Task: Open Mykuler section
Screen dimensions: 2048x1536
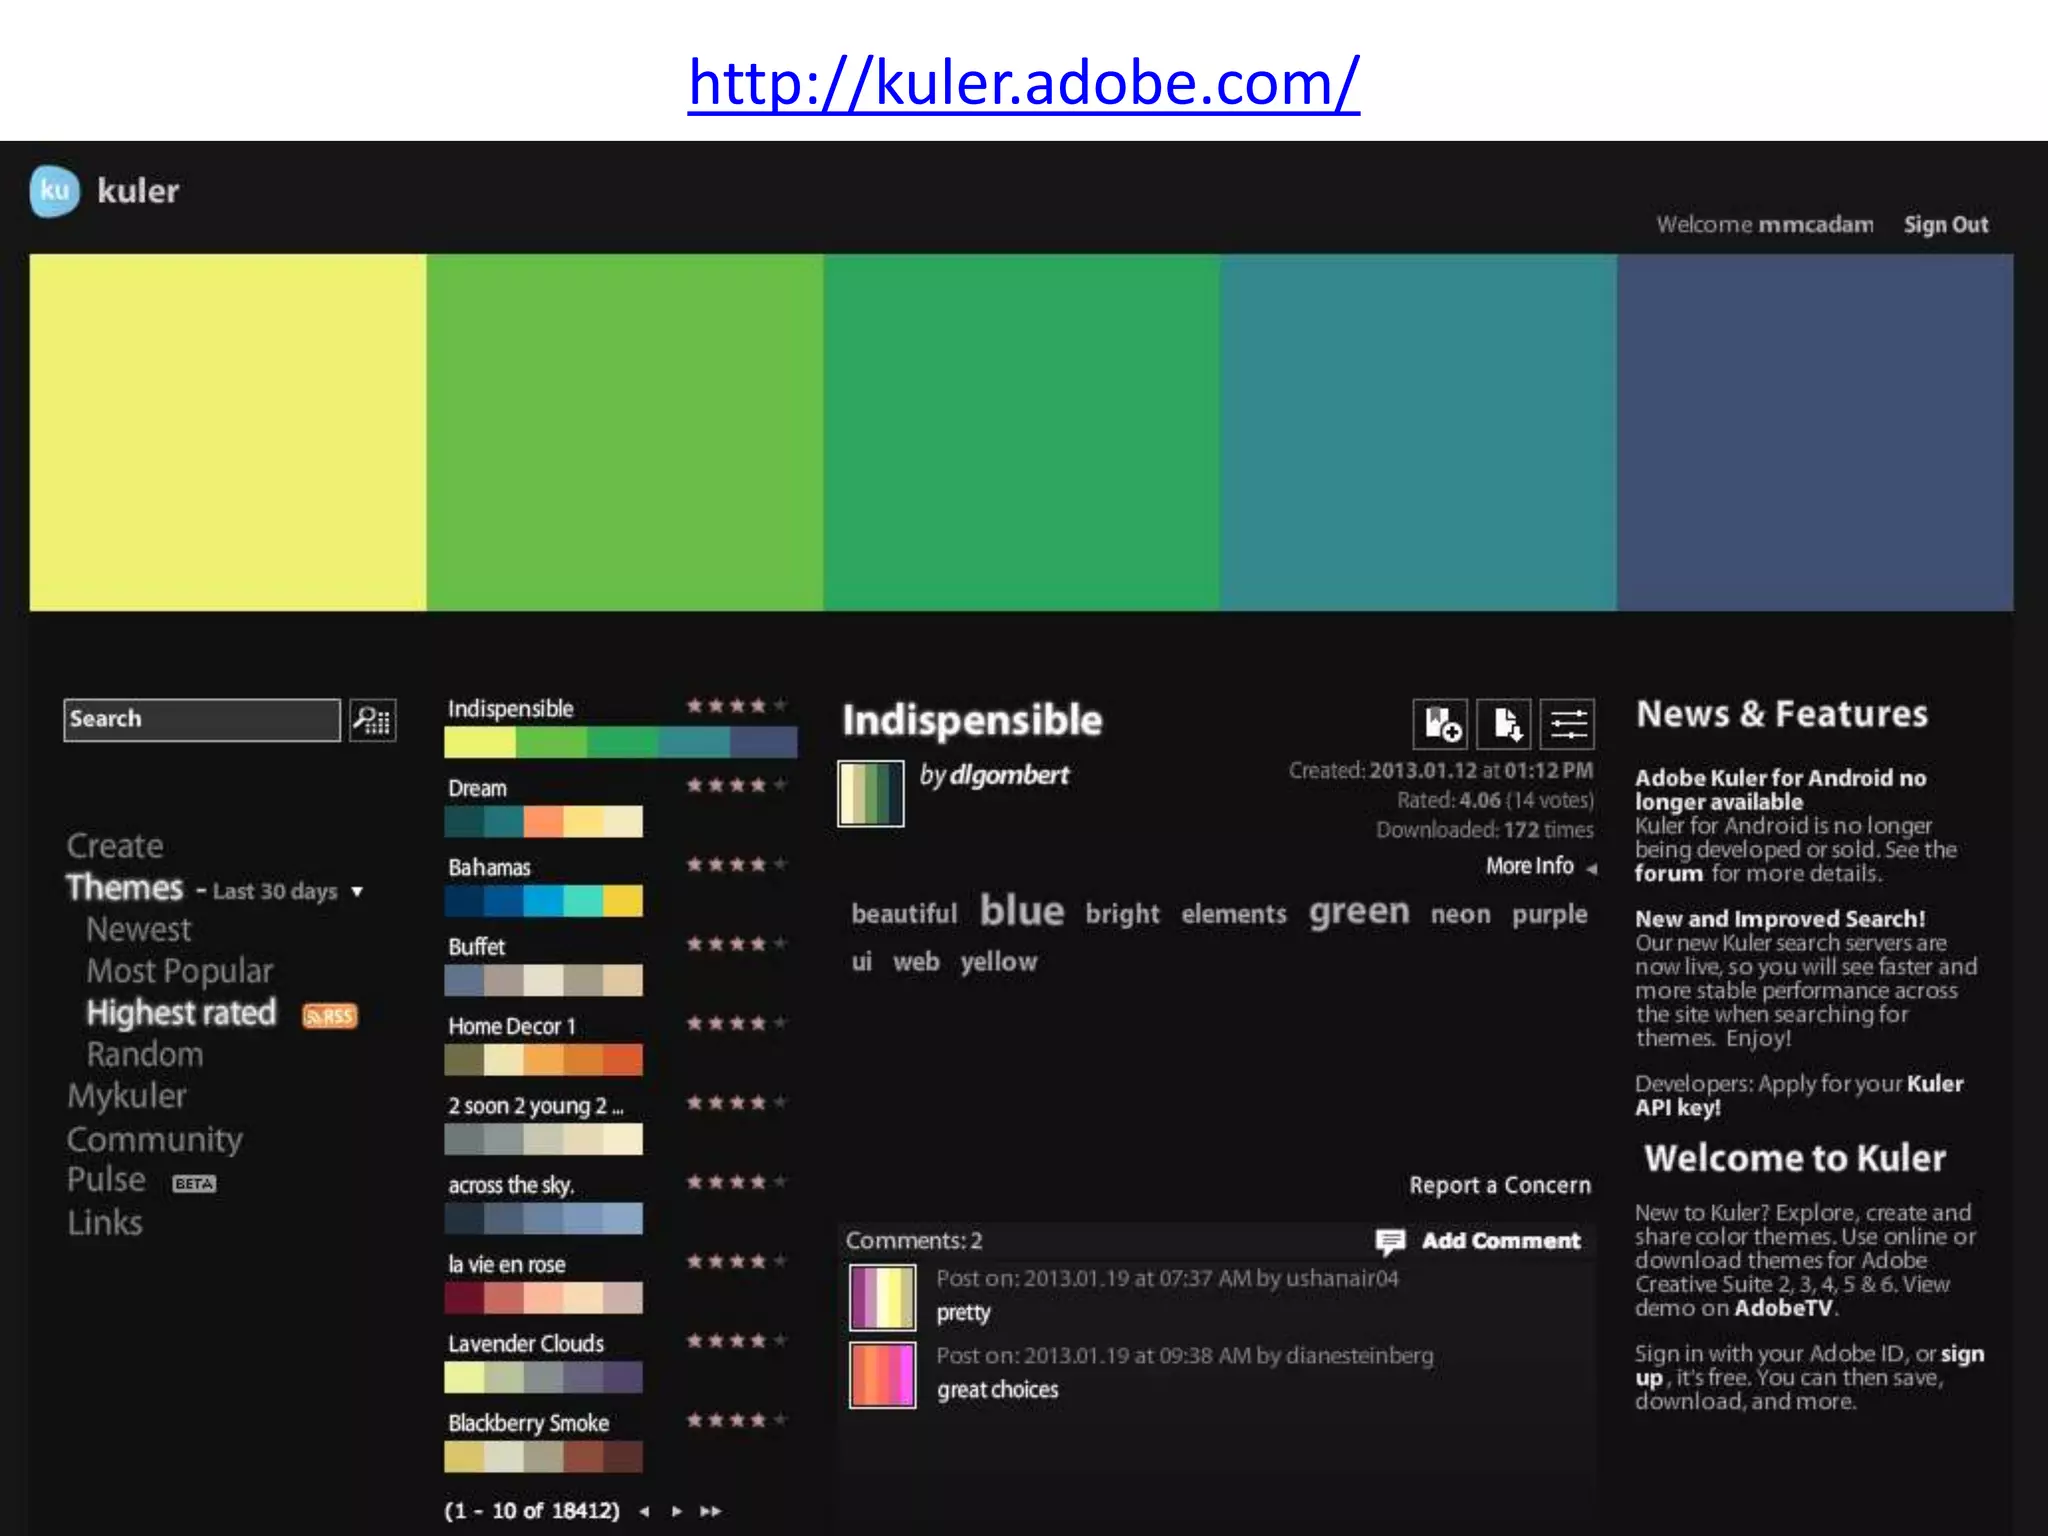Action: pos(127,1096)
